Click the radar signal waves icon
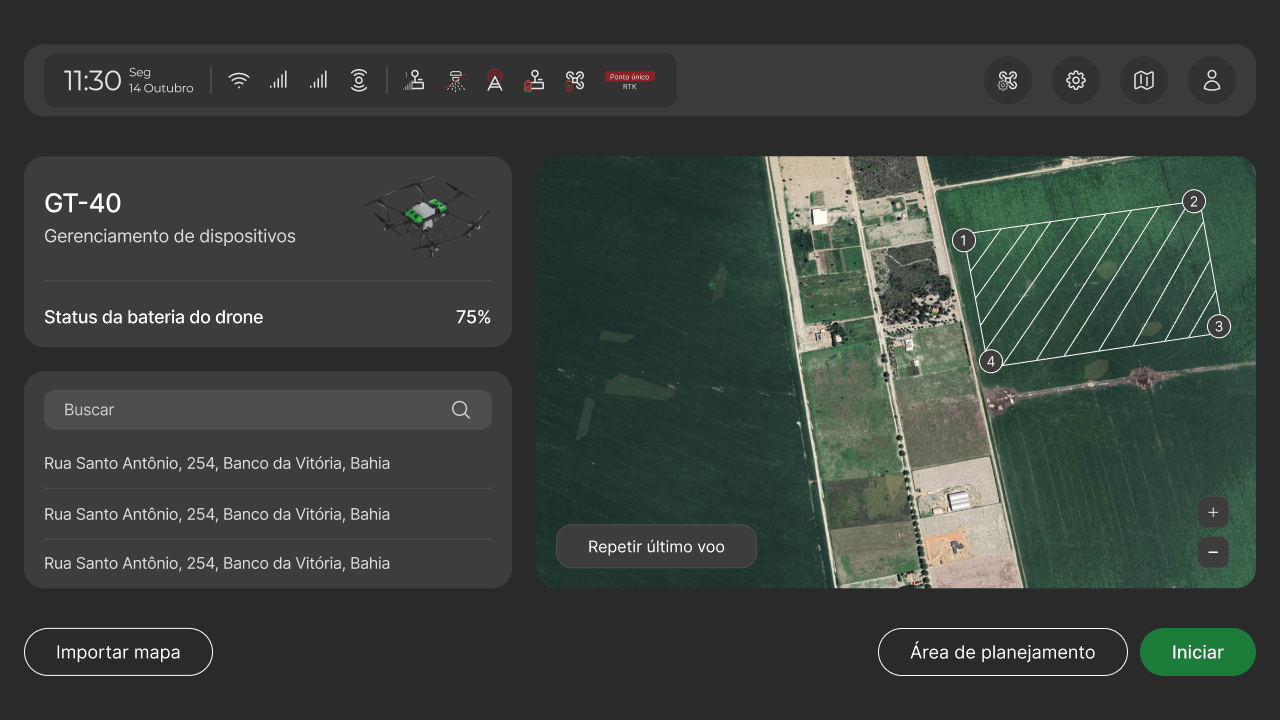The height and width of the screenshot is (720, 1280). point(359,80)
